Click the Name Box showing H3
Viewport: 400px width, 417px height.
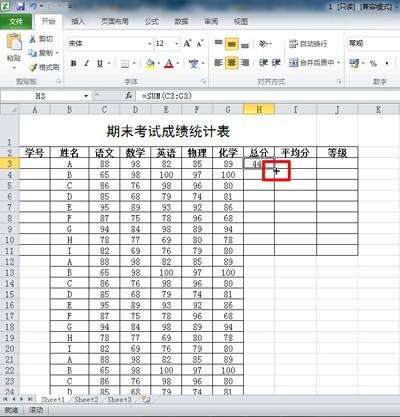(x=41, y=96)
